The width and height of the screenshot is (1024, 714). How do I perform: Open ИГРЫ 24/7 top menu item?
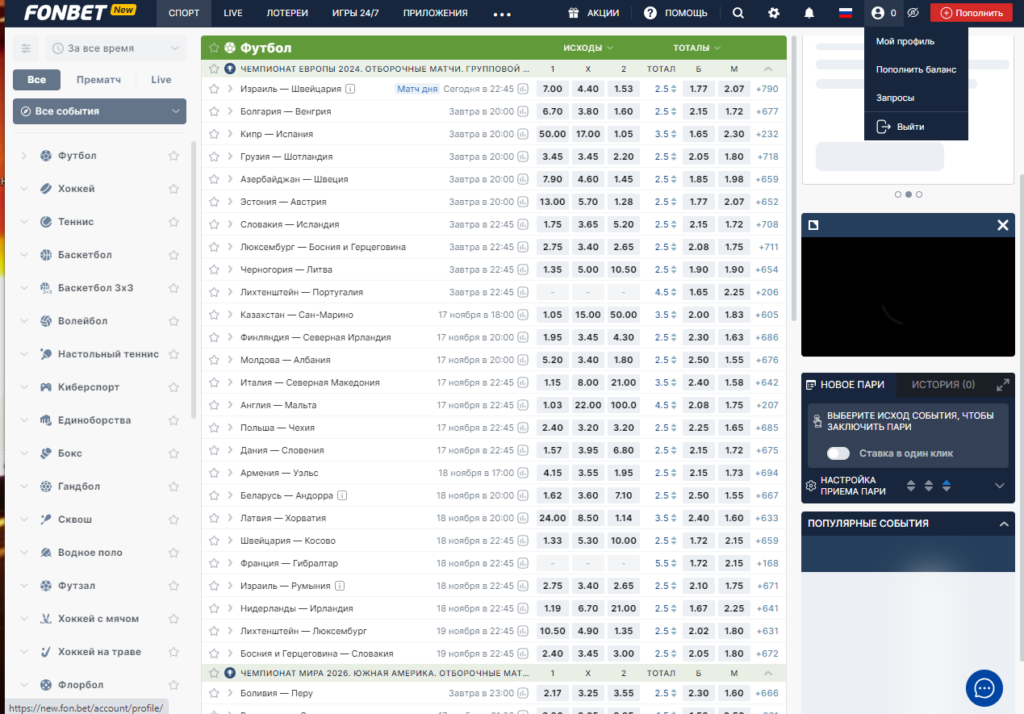pos(355,13)
